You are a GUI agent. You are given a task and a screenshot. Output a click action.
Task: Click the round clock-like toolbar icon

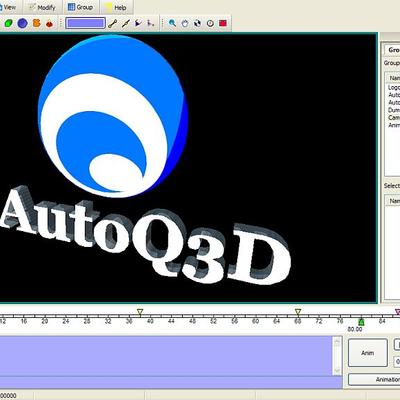[210, 23]
